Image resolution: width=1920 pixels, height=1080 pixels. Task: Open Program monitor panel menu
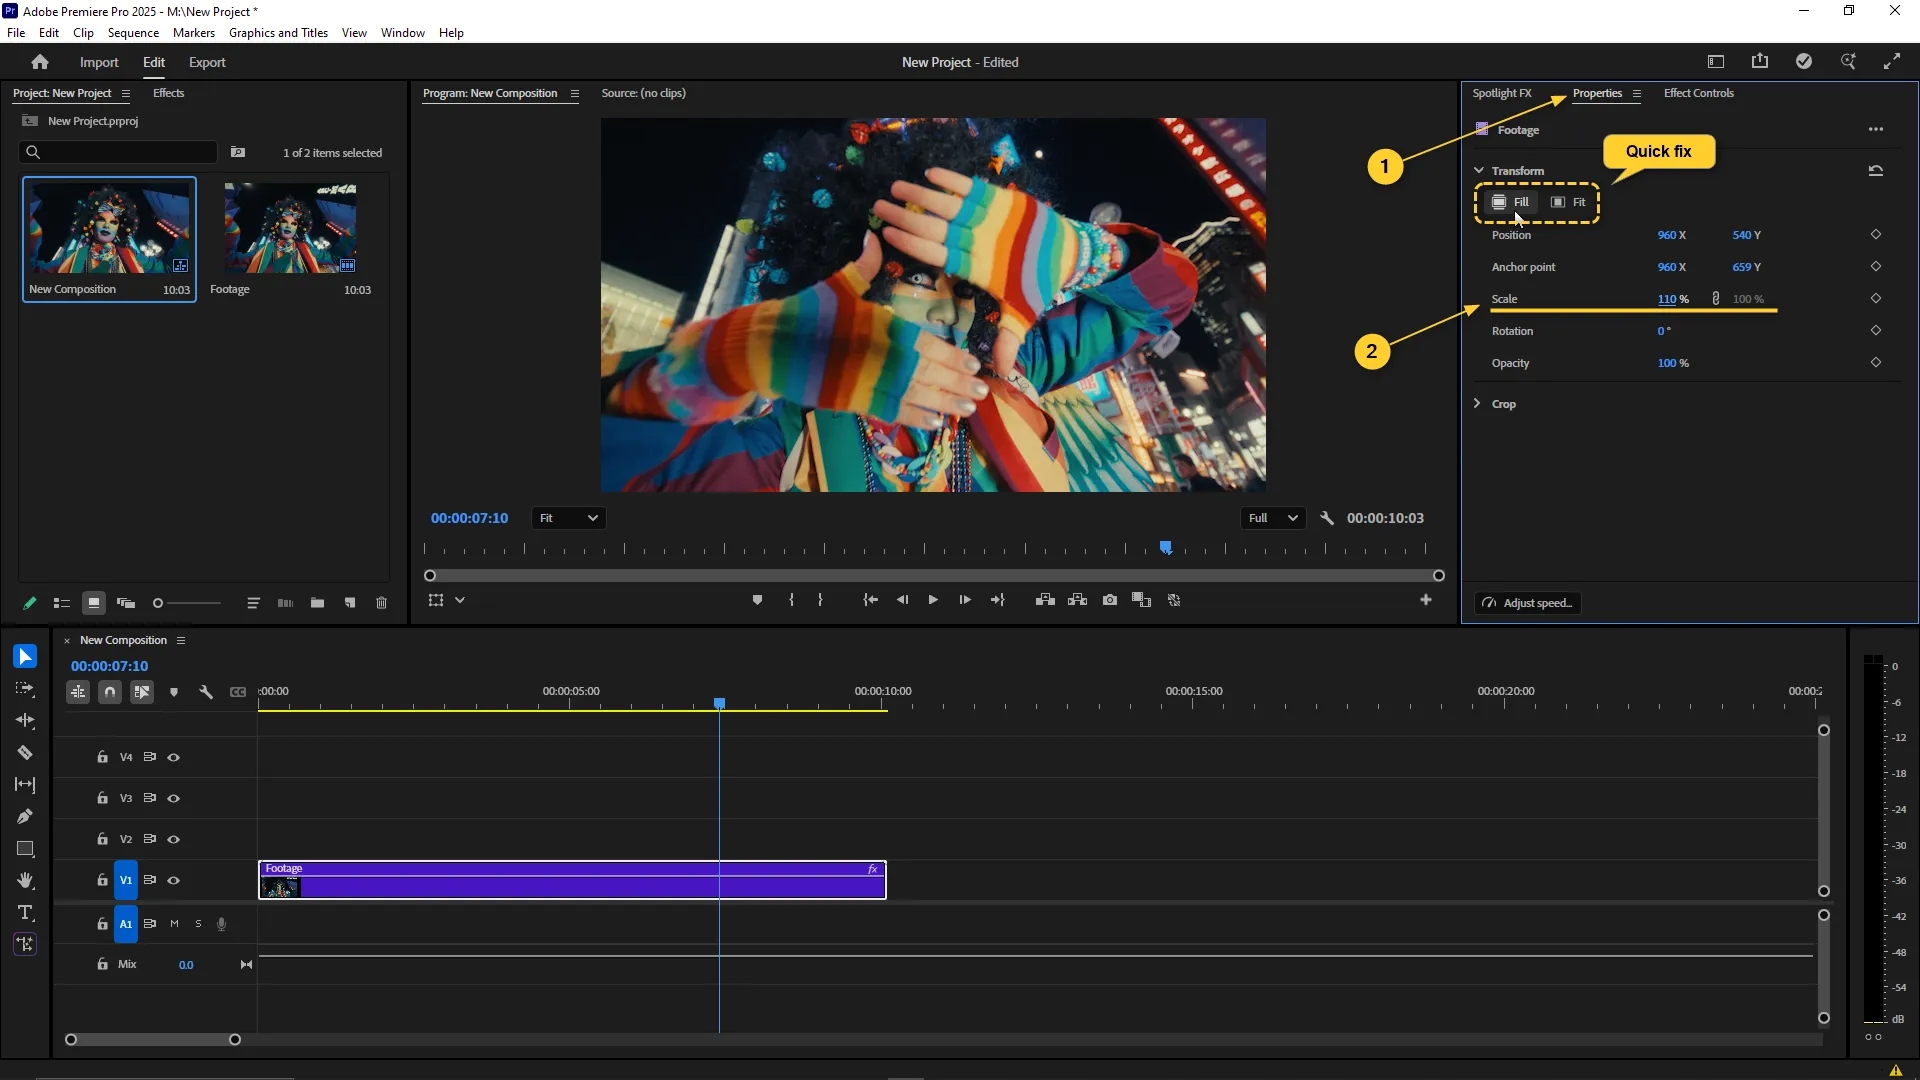coord(575,93)
